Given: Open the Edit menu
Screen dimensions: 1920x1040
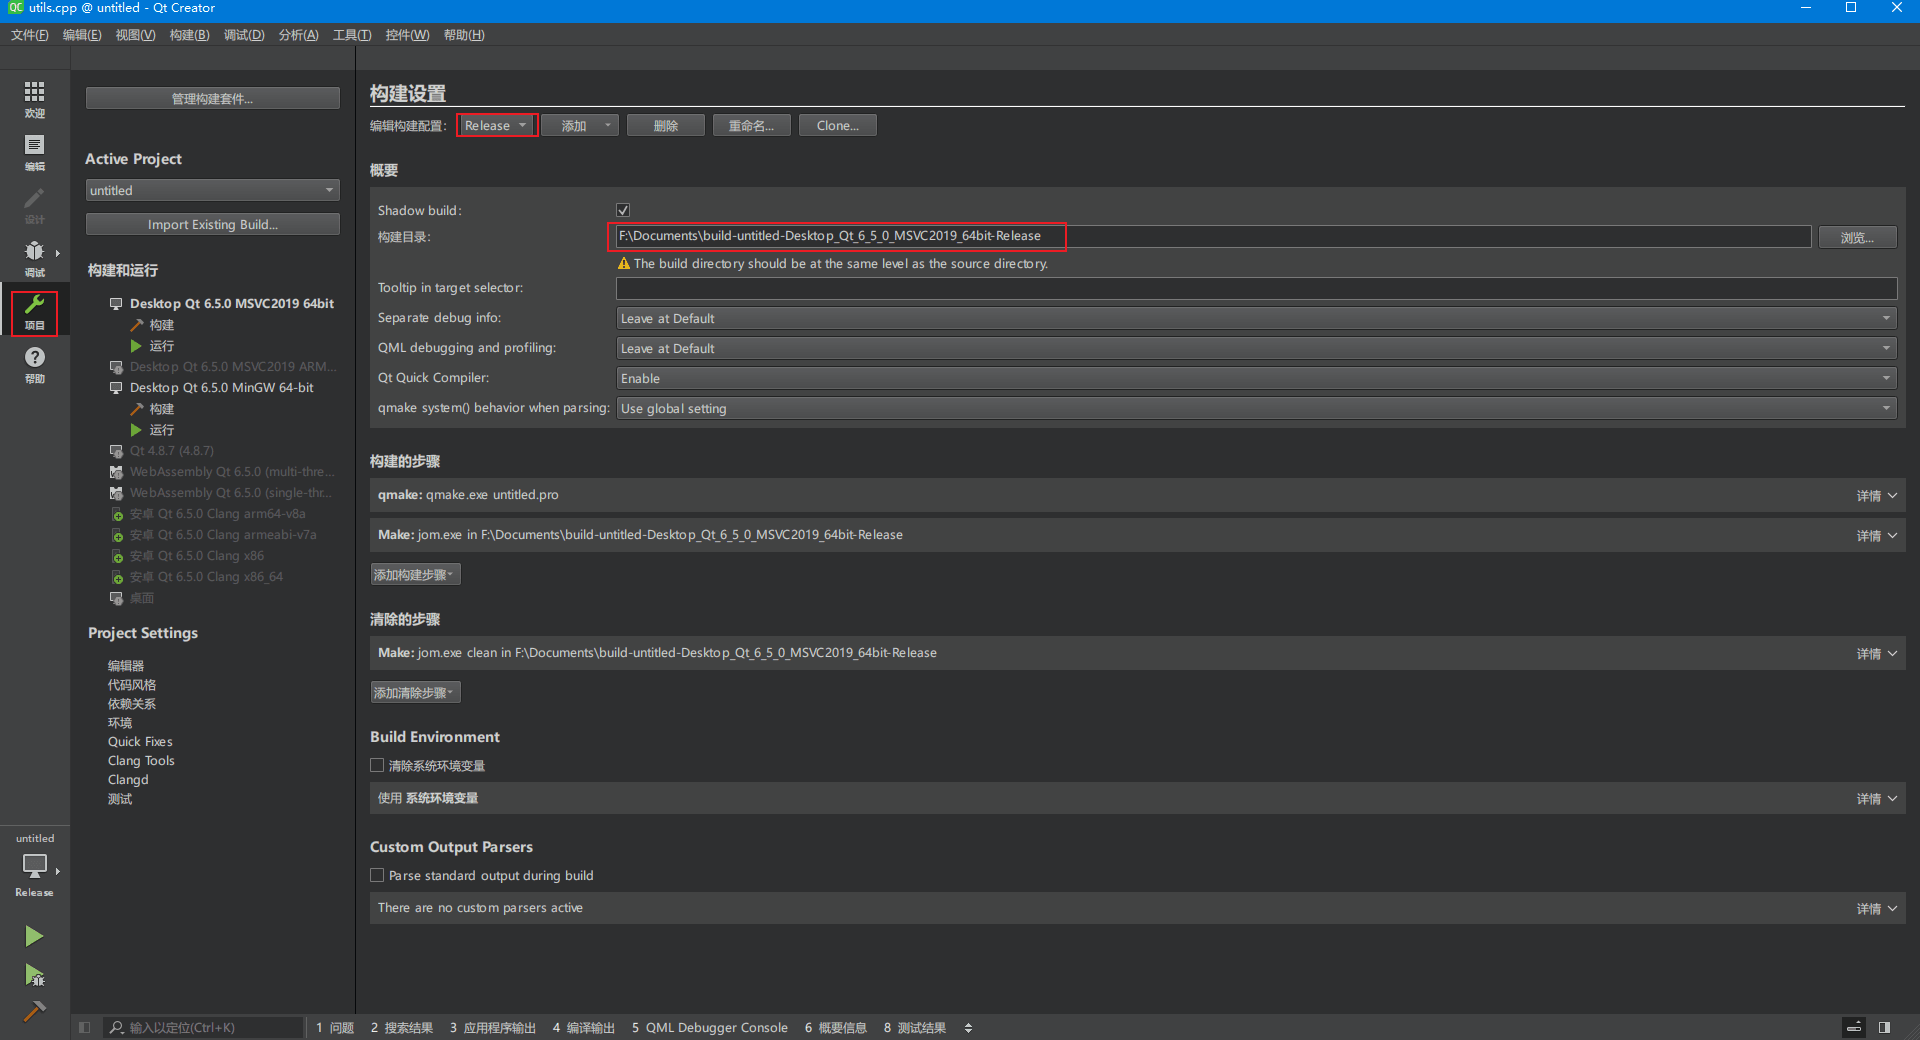Looking at the screenshot, I should (x=82, y=35).
